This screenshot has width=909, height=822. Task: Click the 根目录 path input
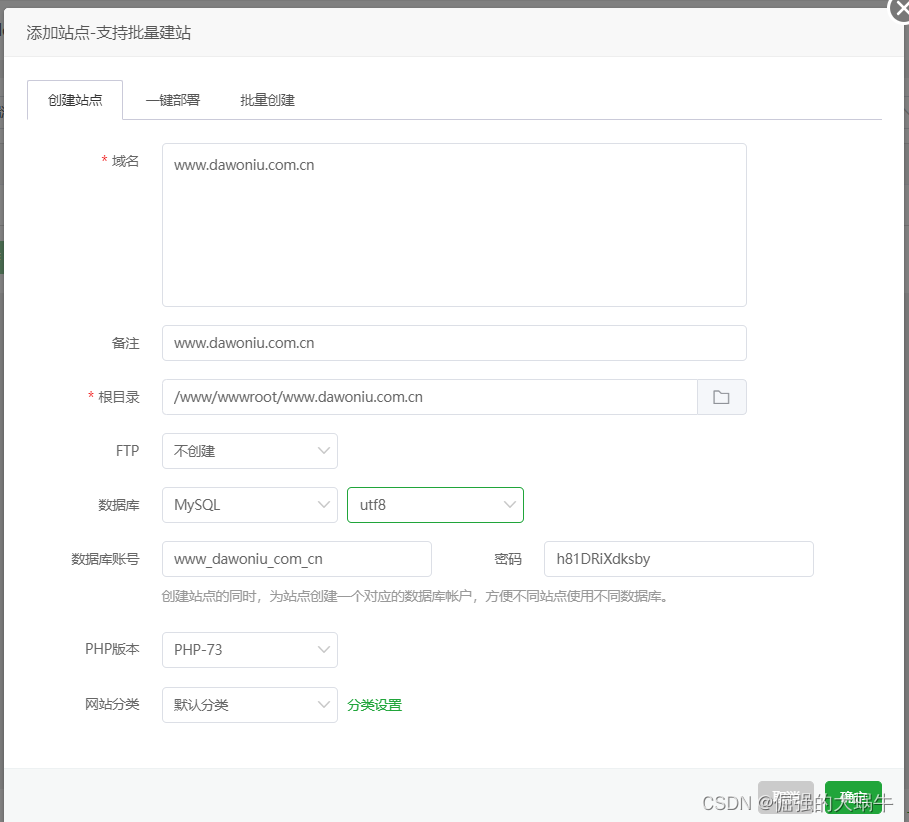tap(430, 397)
